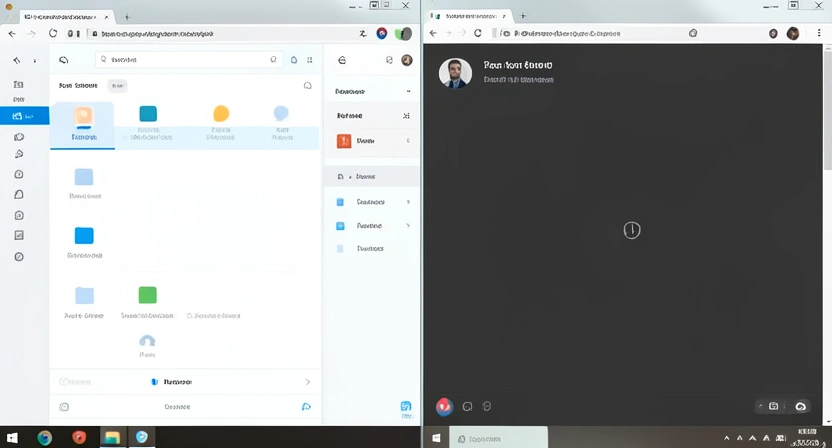Select the tab with the orange icon
The width and height of the screenshot is (832, 448).
(x=83, y=125)
